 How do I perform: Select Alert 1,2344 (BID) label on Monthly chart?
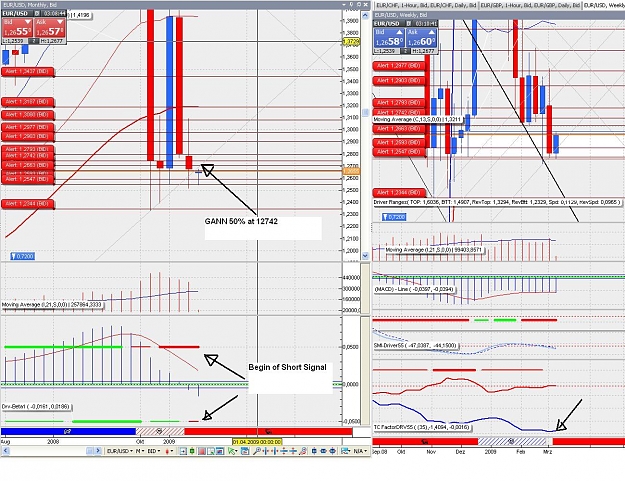click(x=28, y=204)
